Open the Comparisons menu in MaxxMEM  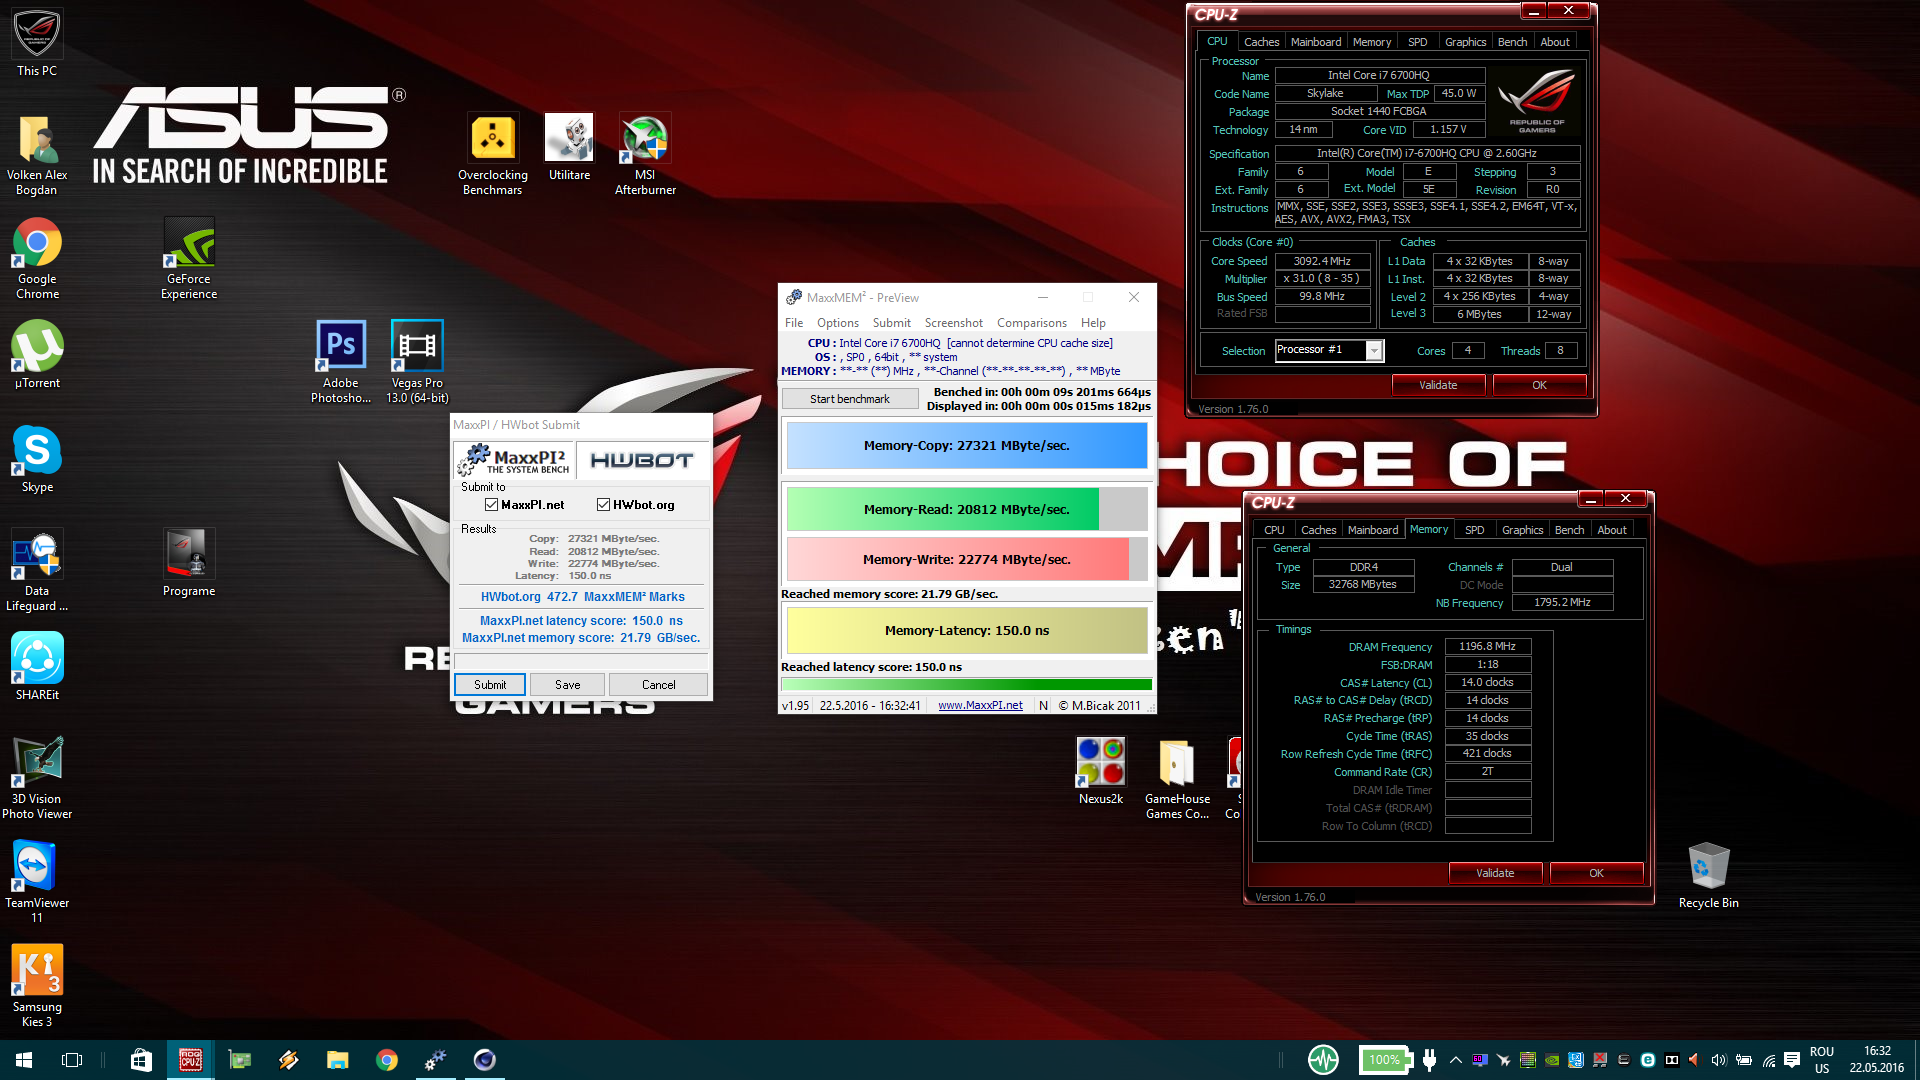pos(1031,323)
